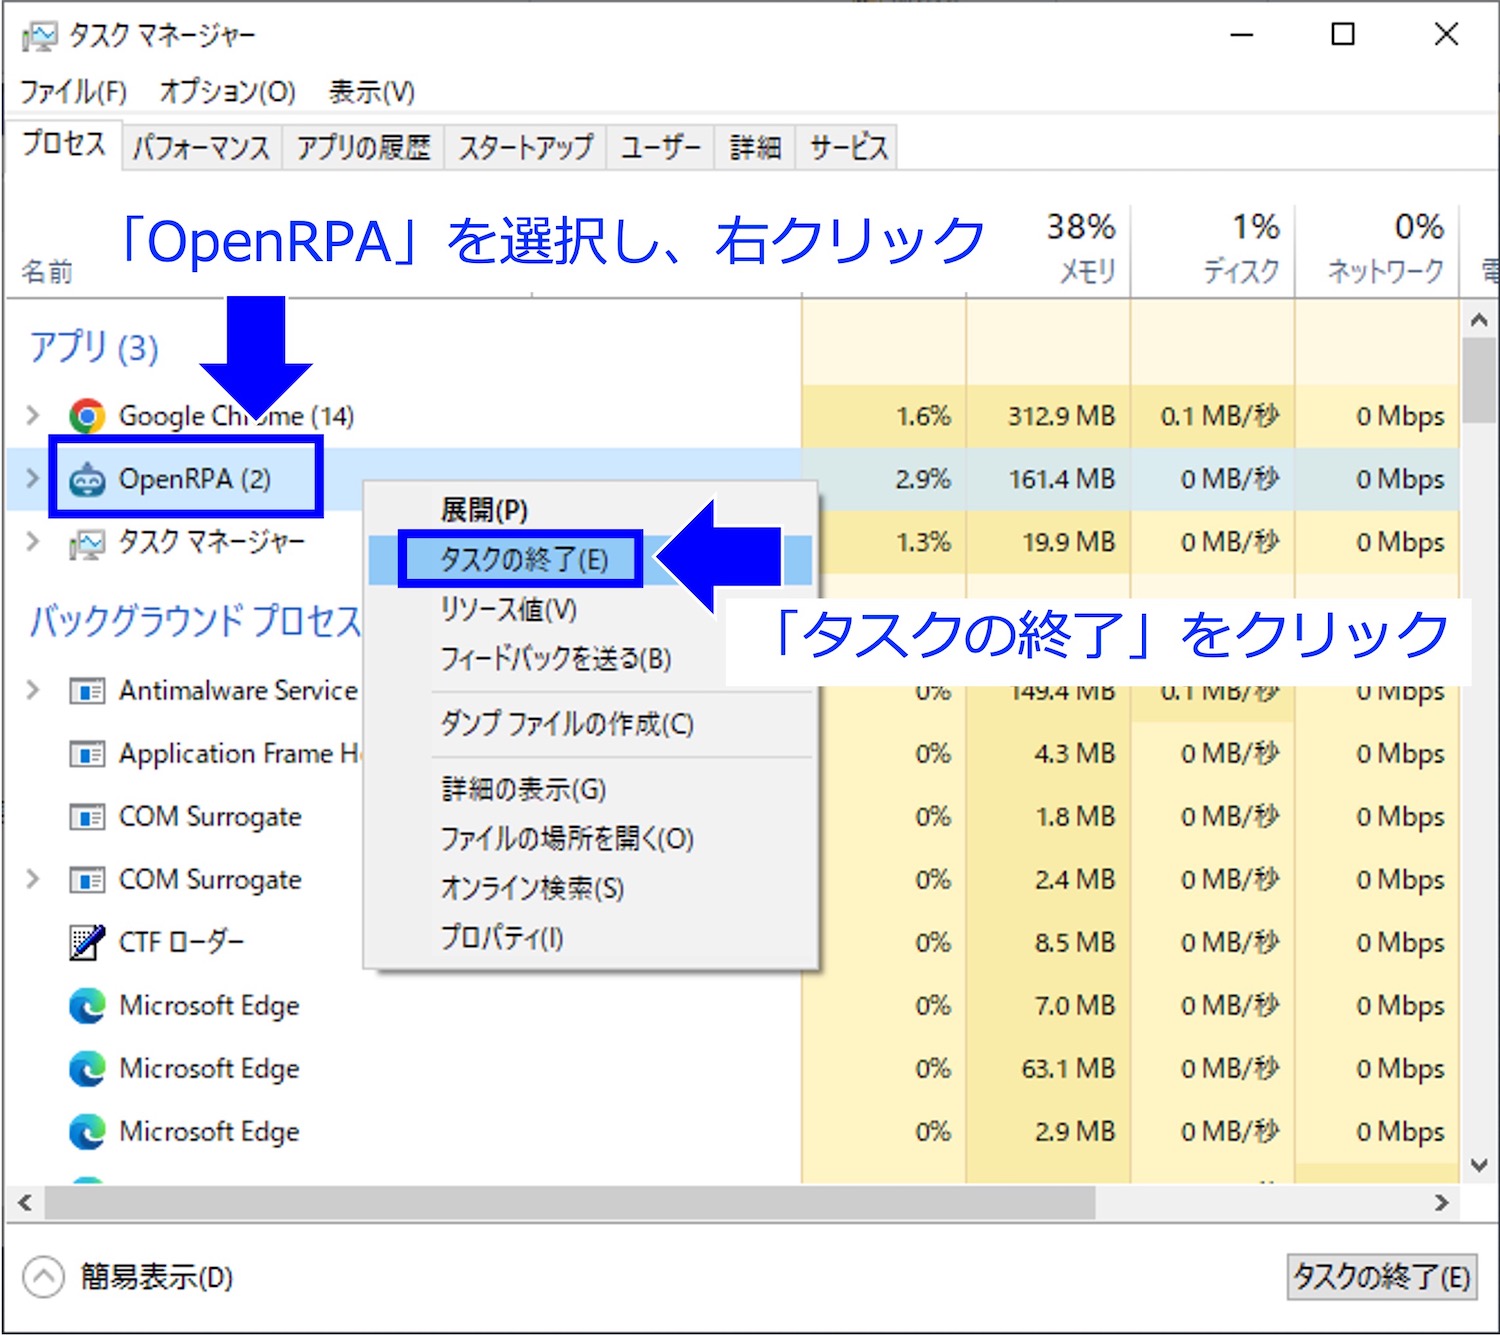The width and height of the screenshot is (1500, 1335).
Task: Click the Task Manager icon in the Apps list
Action: point(87,543)
